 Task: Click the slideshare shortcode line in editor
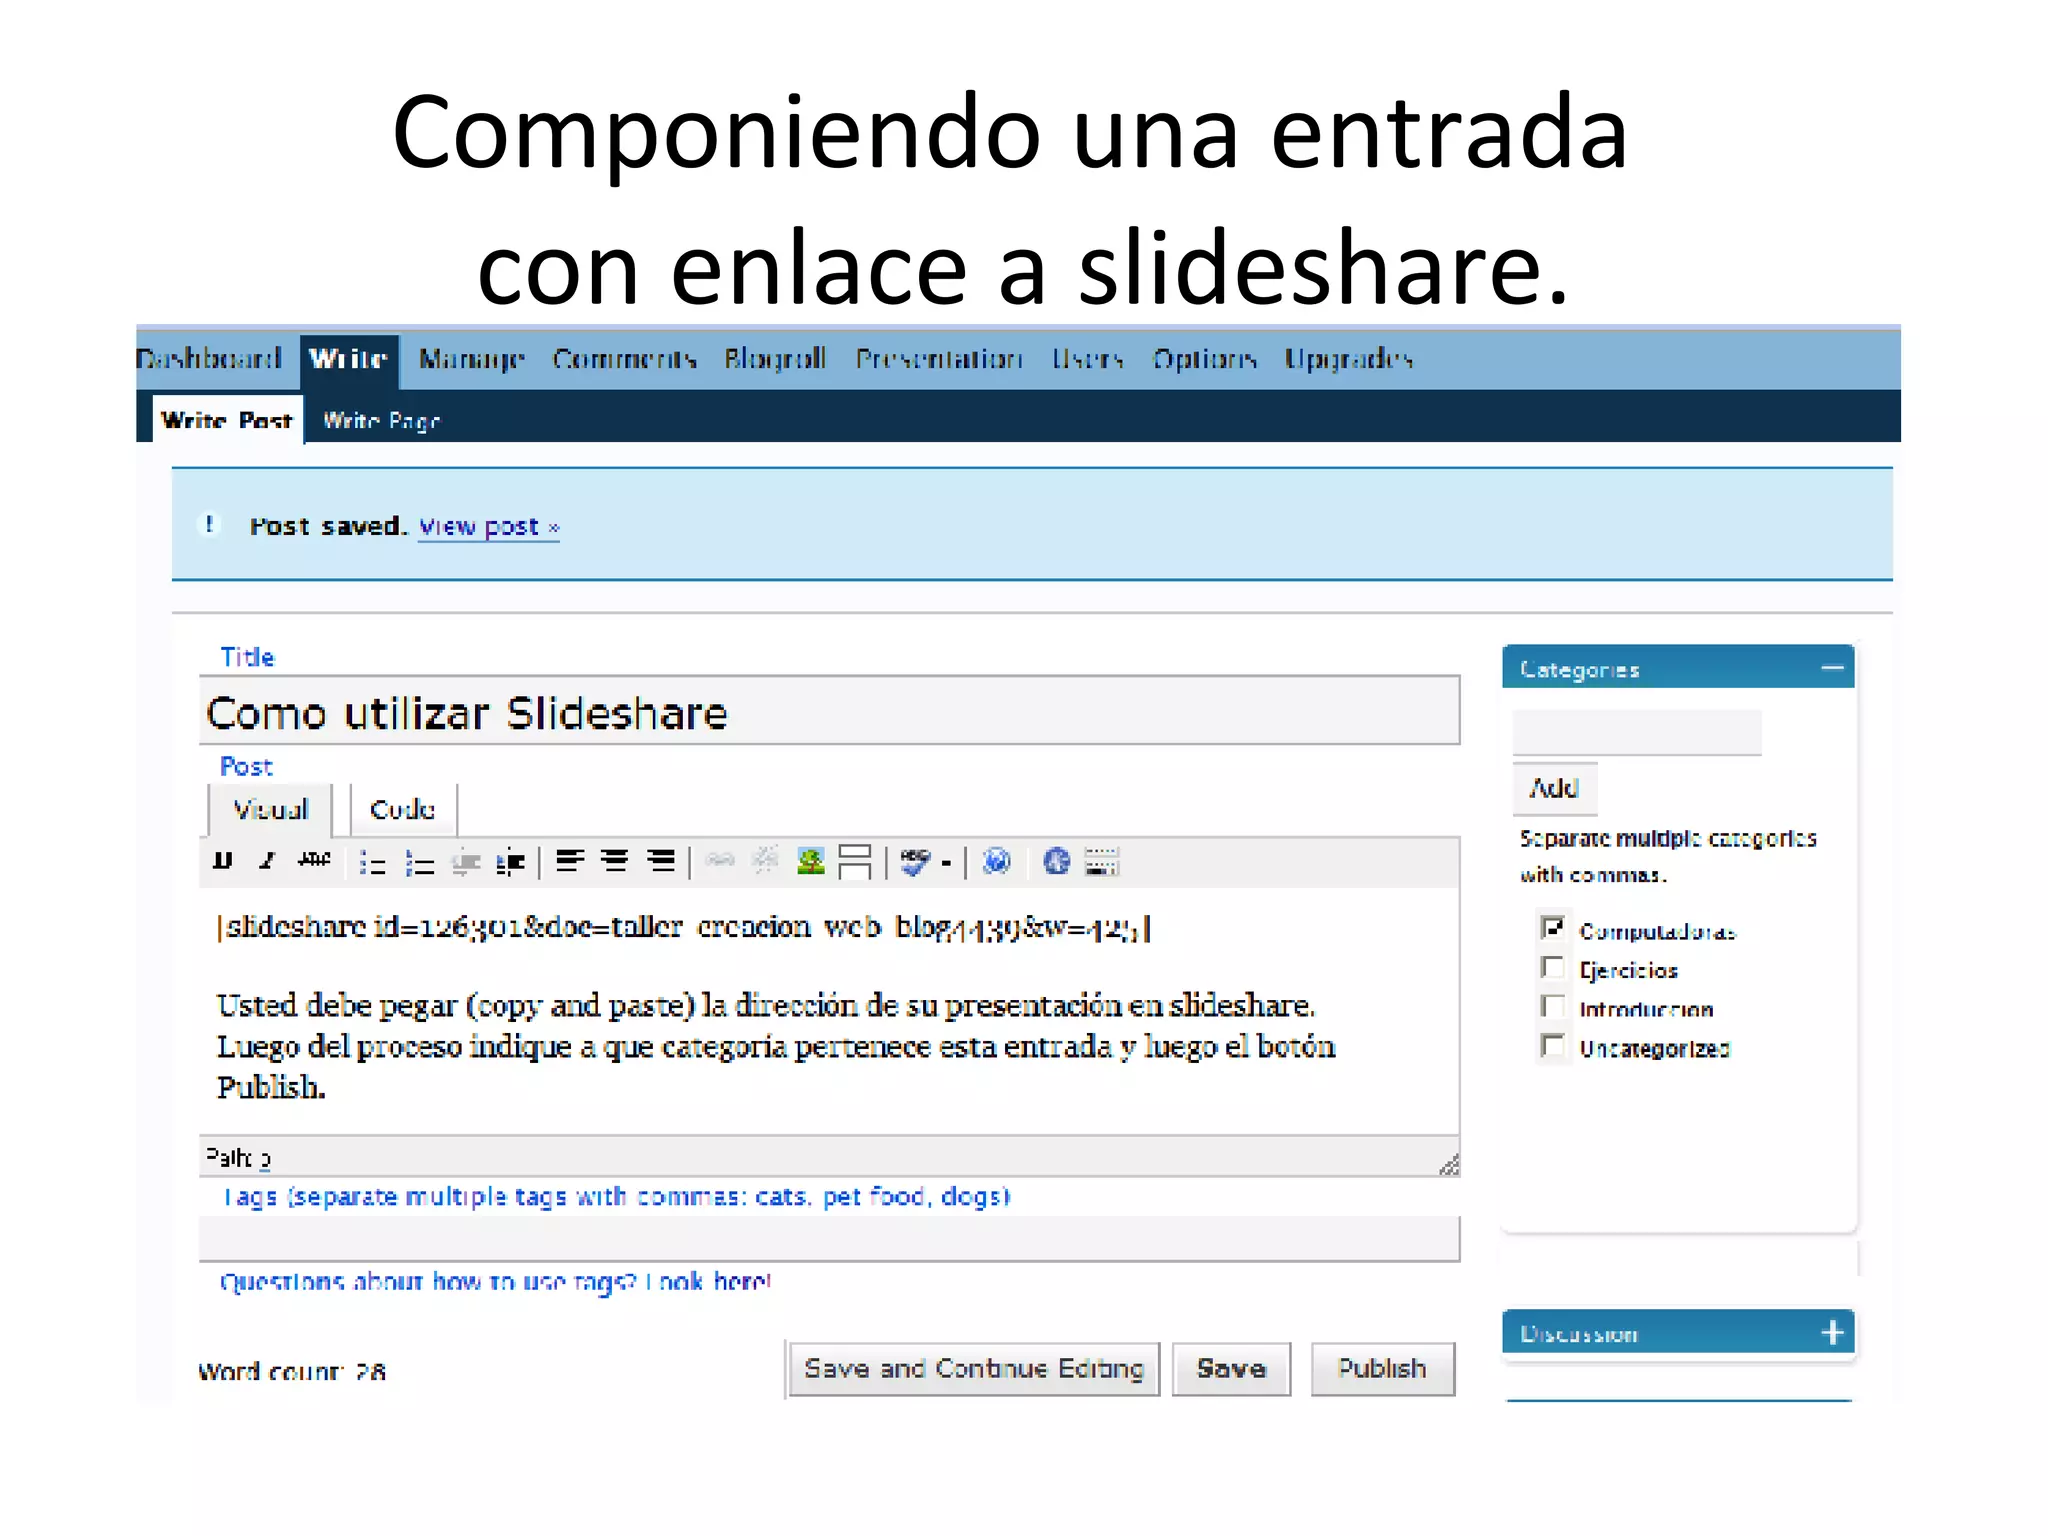coord(684,928)
